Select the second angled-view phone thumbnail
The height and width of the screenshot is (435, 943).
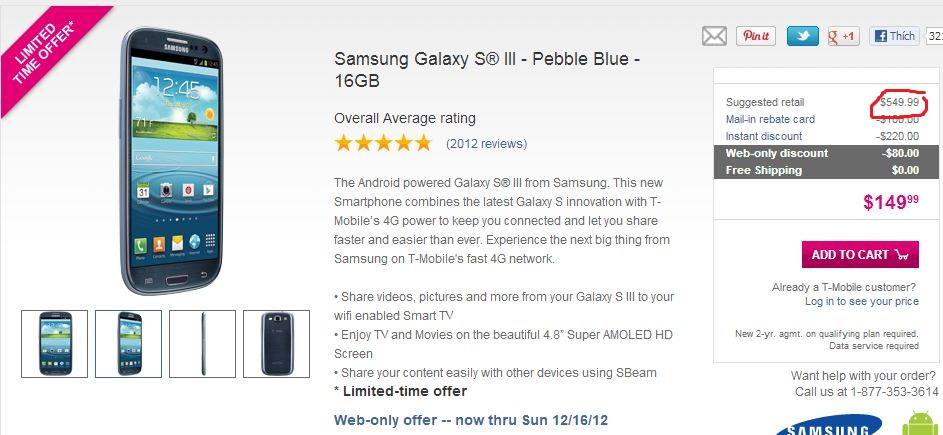click(129, 343)
